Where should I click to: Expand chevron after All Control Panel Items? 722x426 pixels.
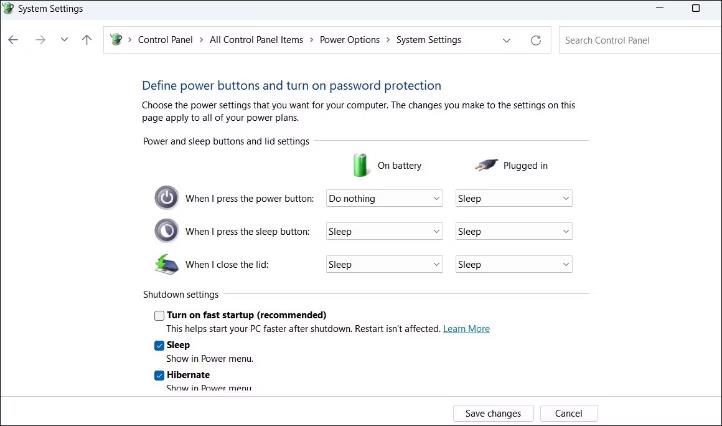(x=311, y=40)
